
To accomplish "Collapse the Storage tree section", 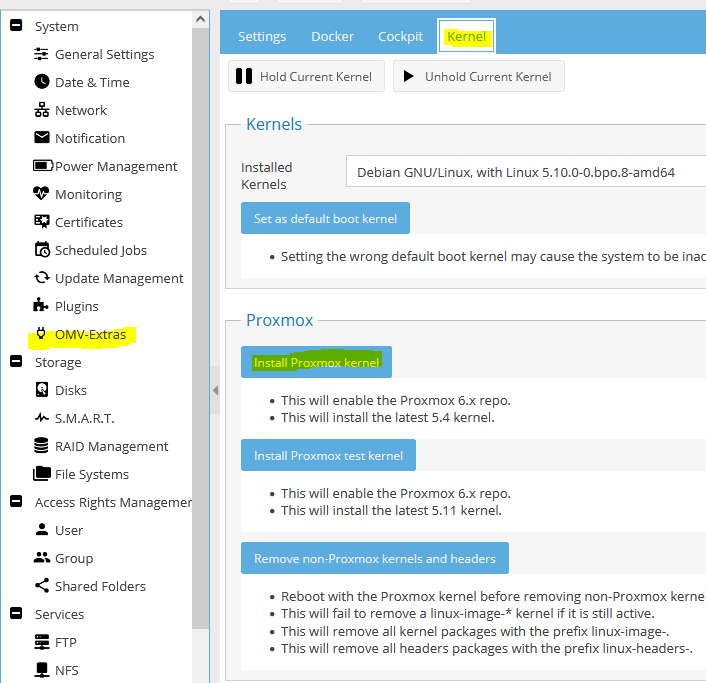I will click(16, 362).
